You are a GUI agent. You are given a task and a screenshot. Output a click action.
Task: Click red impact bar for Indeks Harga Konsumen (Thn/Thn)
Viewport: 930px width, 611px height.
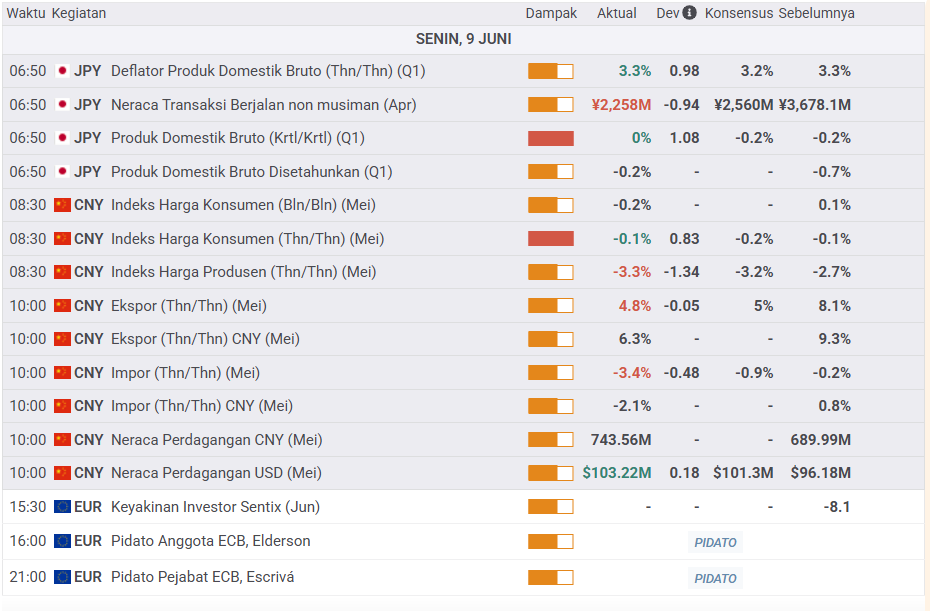(550, 239)
